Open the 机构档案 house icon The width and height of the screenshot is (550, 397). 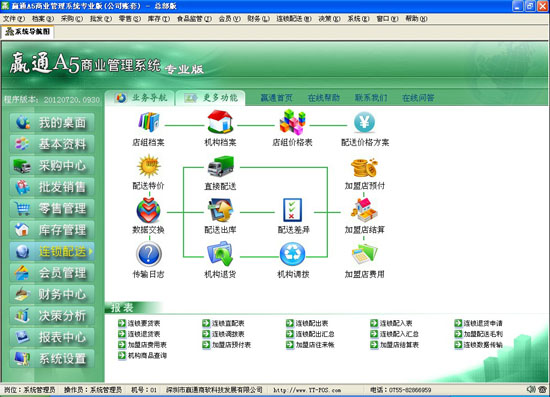[x=220, y=122]
